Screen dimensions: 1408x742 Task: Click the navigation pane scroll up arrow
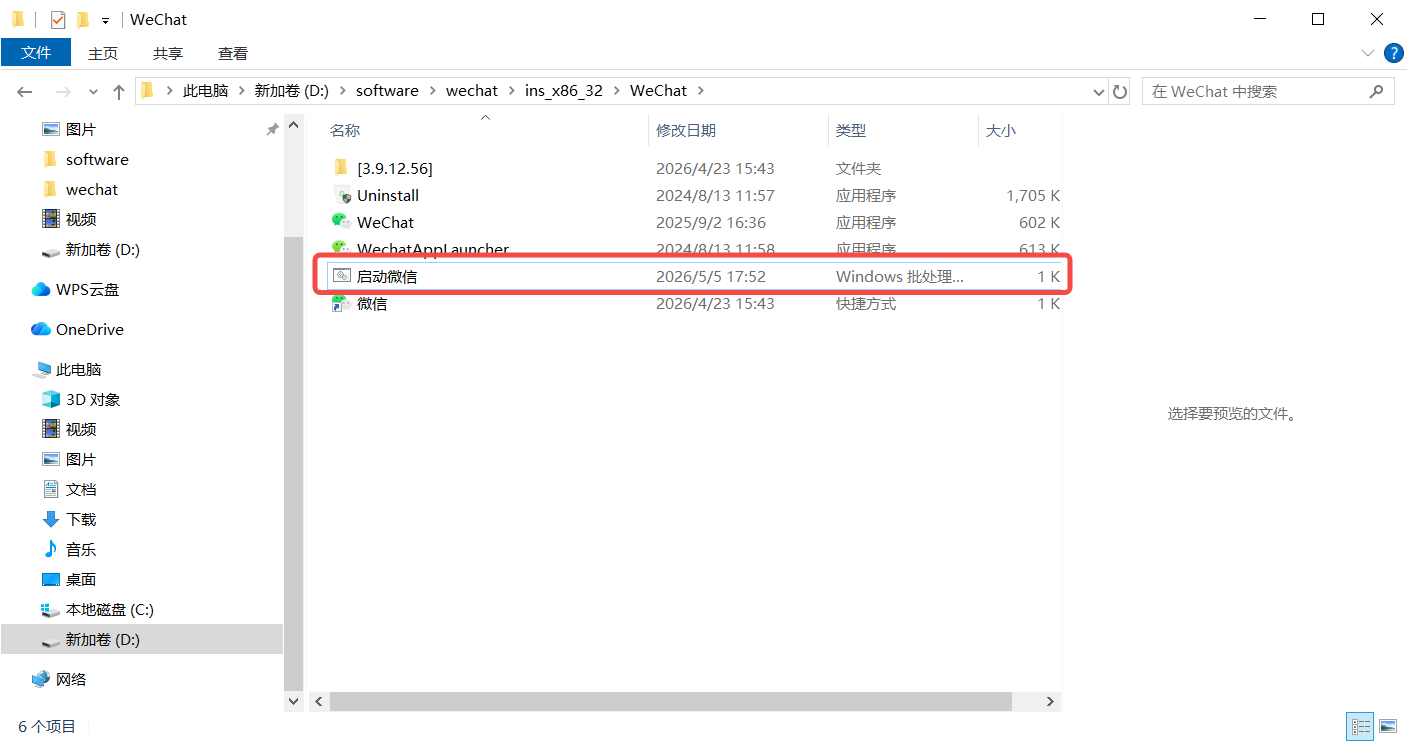coord(293,126)
